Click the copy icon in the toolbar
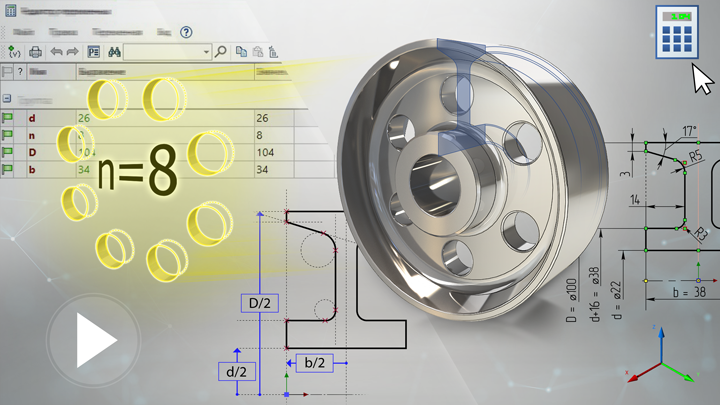The width and height of the screenshot is (720, 405). (x=241, y=51)
